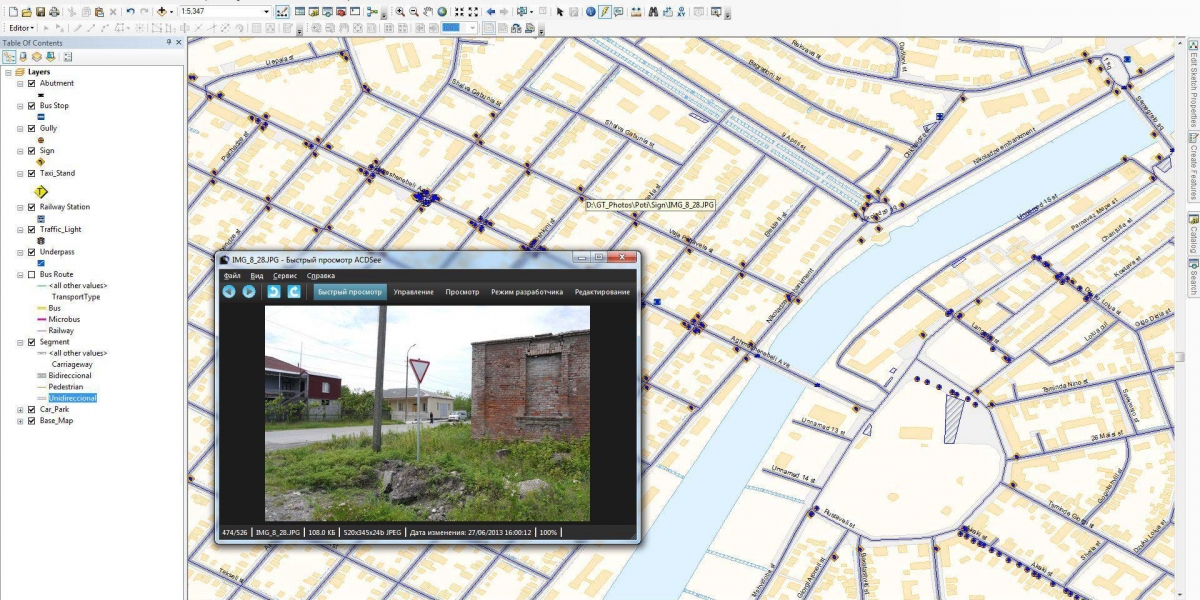This screenshot has height=600, width=1200.
Task: Save the current map document
Action: coord(40,11)
